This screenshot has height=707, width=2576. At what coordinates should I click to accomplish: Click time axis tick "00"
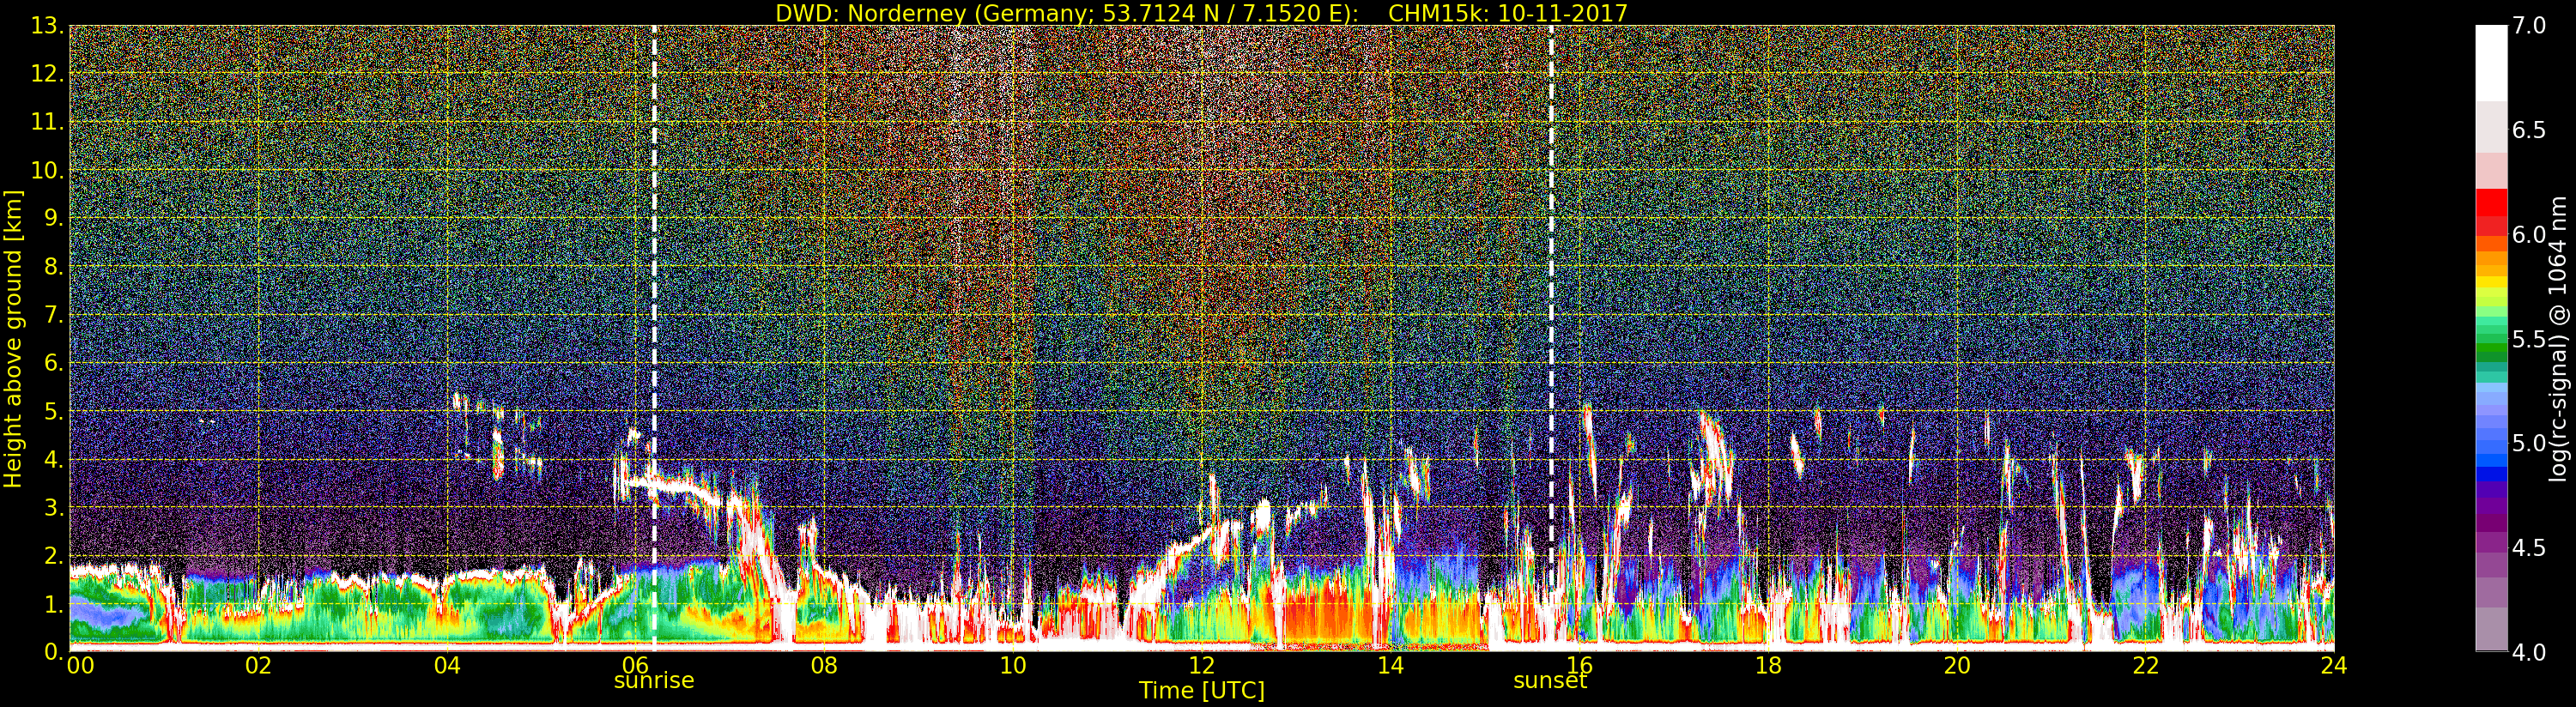tap(80, 666)
